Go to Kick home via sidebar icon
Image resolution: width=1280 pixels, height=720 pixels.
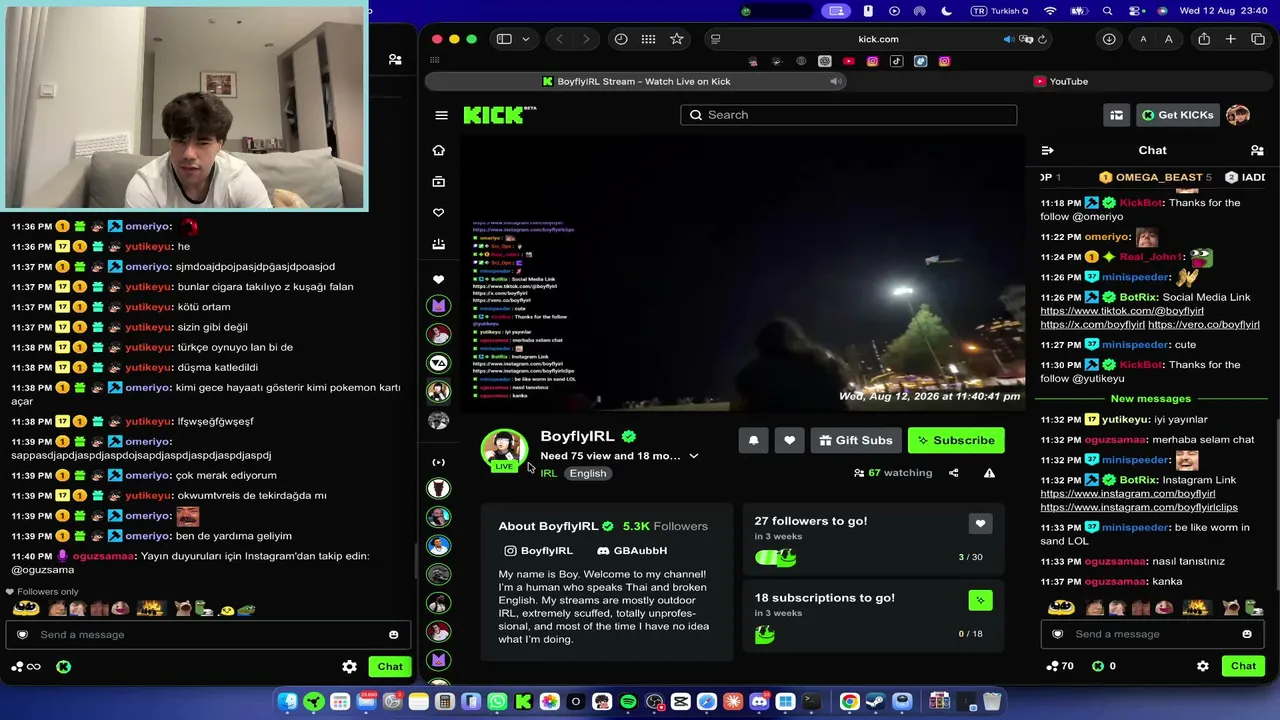pyautogui.click(x=438, y=150)
